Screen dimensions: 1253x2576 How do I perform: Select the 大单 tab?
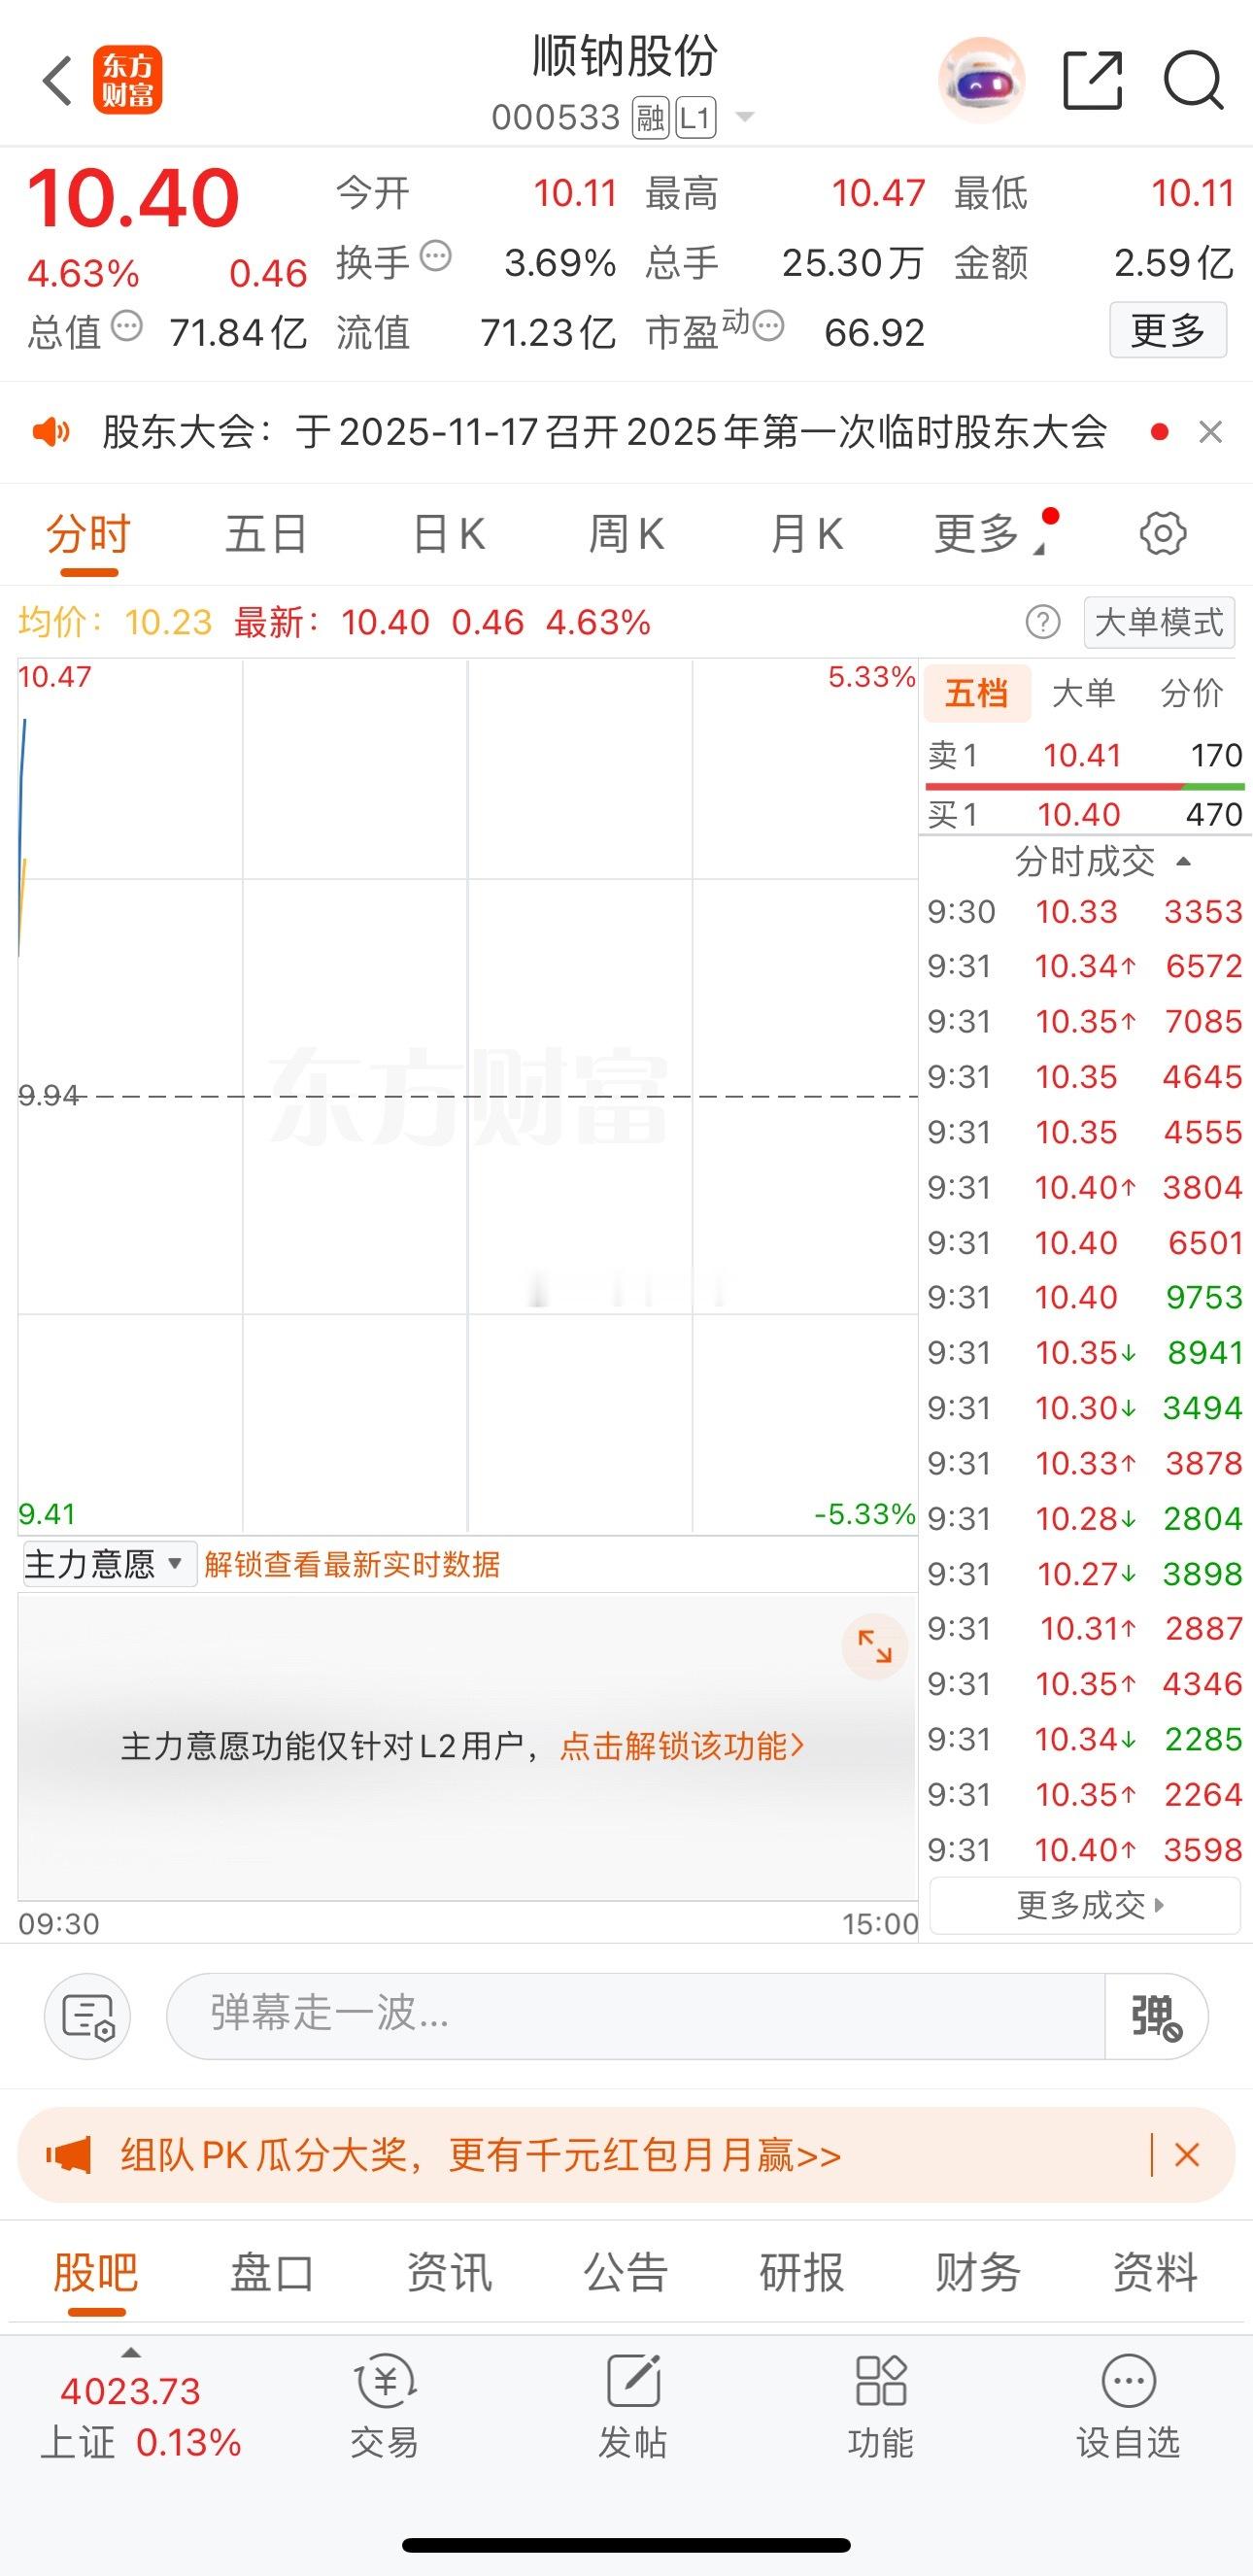(x=1084, y=693)
